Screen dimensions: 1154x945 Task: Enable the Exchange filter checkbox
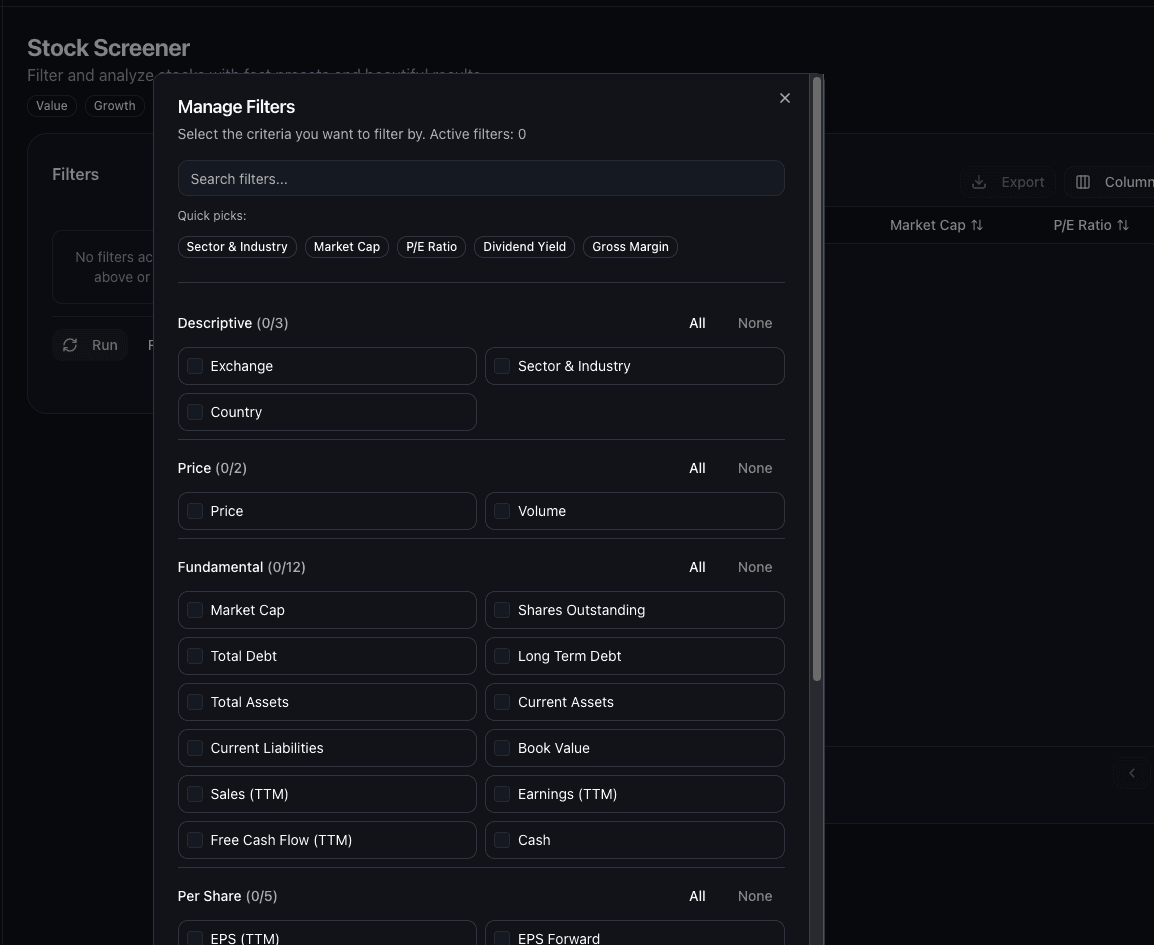195,366
